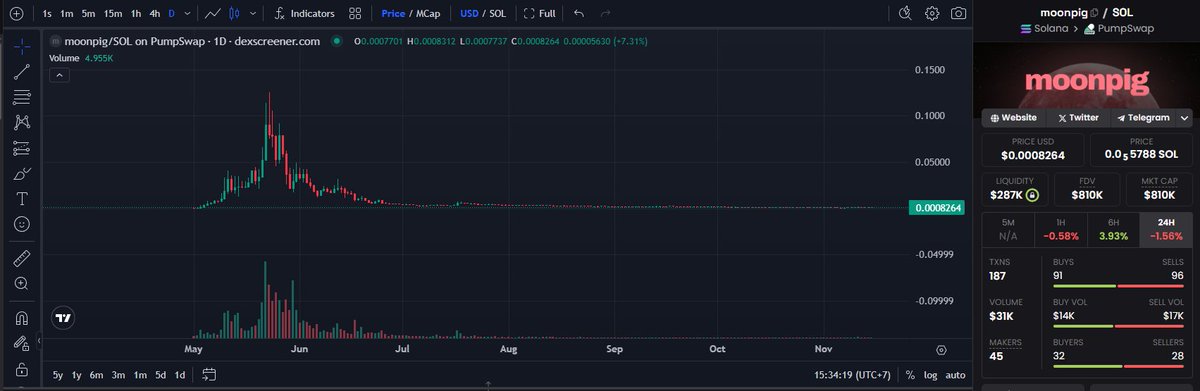Enter Full screen chart mode
Image resolution: width=1200 pixels, height=391 pixels.
pos(540,14)
